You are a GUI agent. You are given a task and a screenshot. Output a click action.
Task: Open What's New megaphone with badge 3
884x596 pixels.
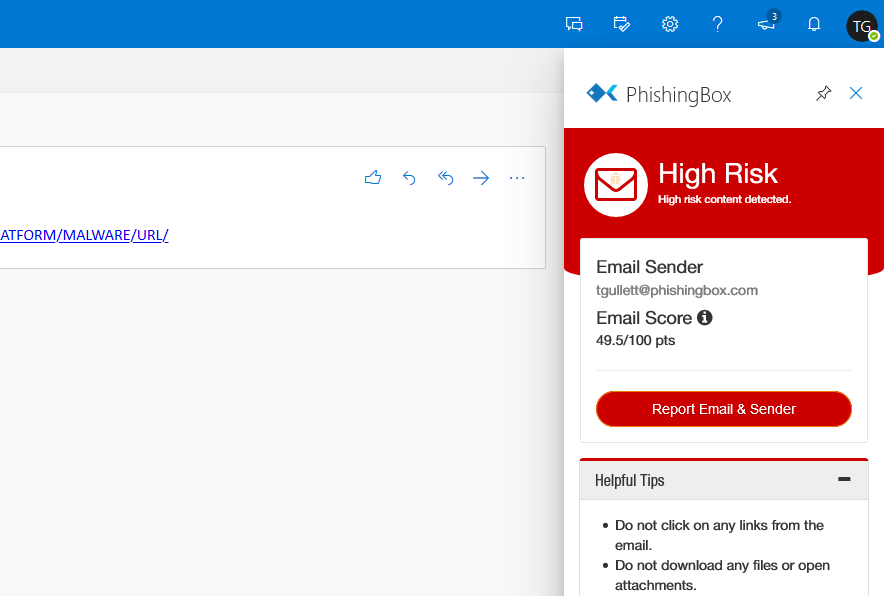pos(766,24)
